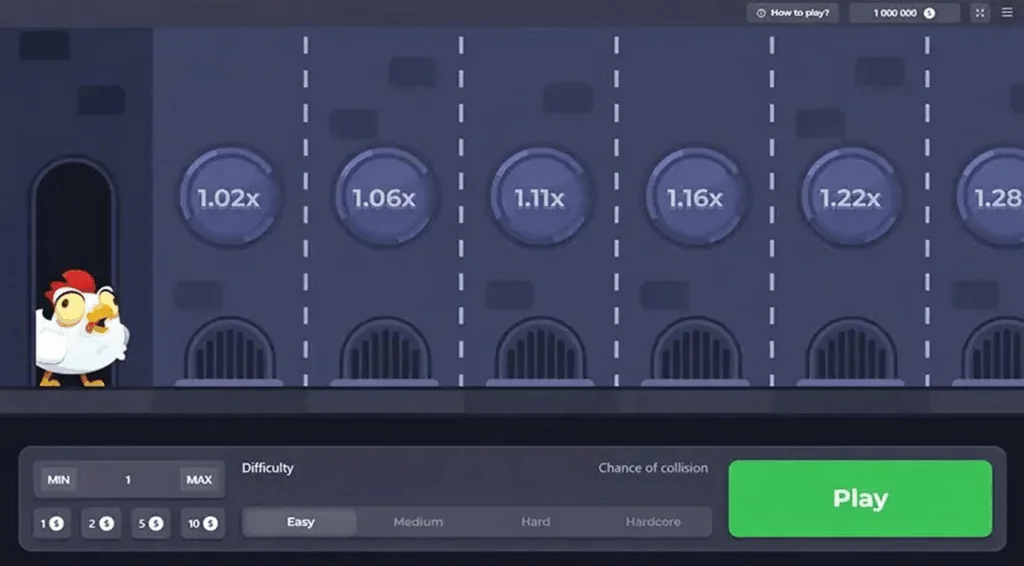Choose the 5 coin bet preset
The height and width of the screenshot is (566, 1024).
pyautogui.click(x=151, y=524)
